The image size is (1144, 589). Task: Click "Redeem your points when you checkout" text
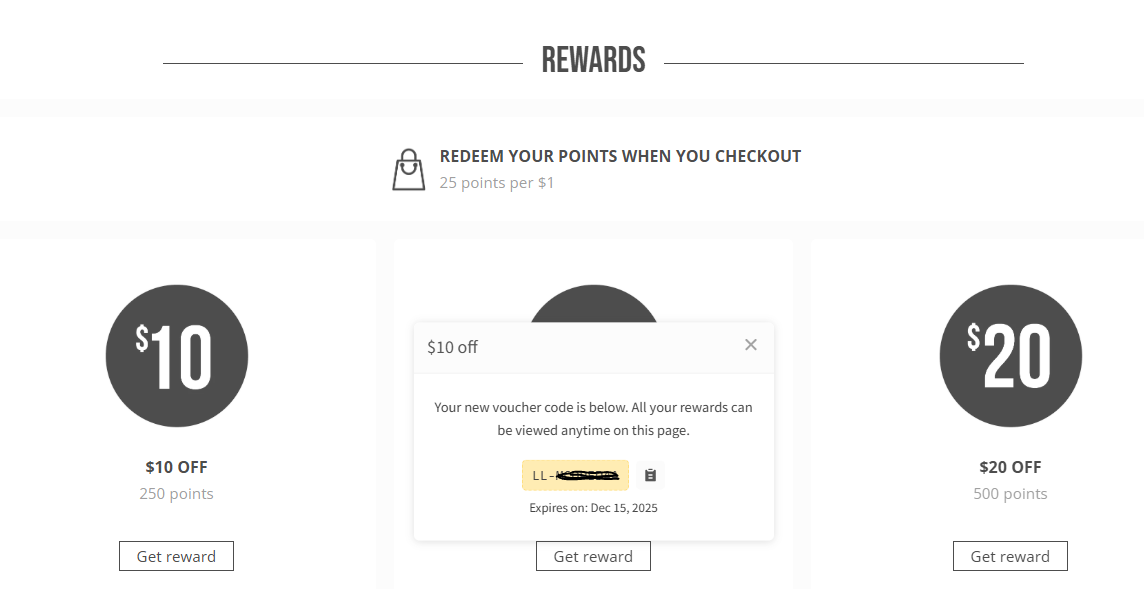pos(620,156)
